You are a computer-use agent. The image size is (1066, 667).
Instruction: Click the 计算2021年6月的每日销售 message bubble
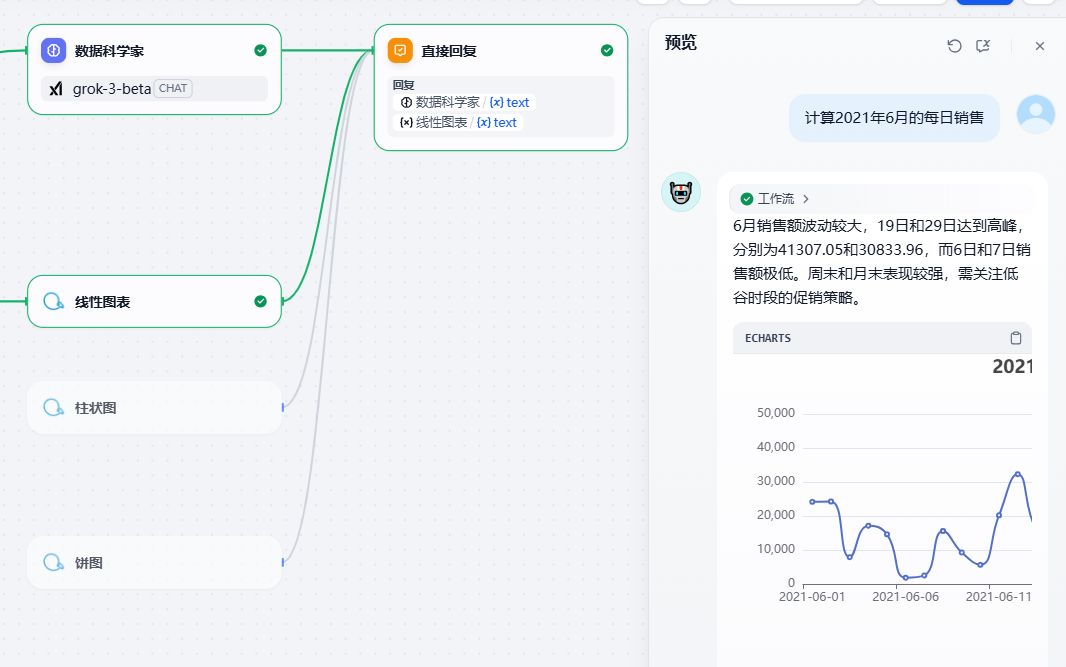pos(894,118)
